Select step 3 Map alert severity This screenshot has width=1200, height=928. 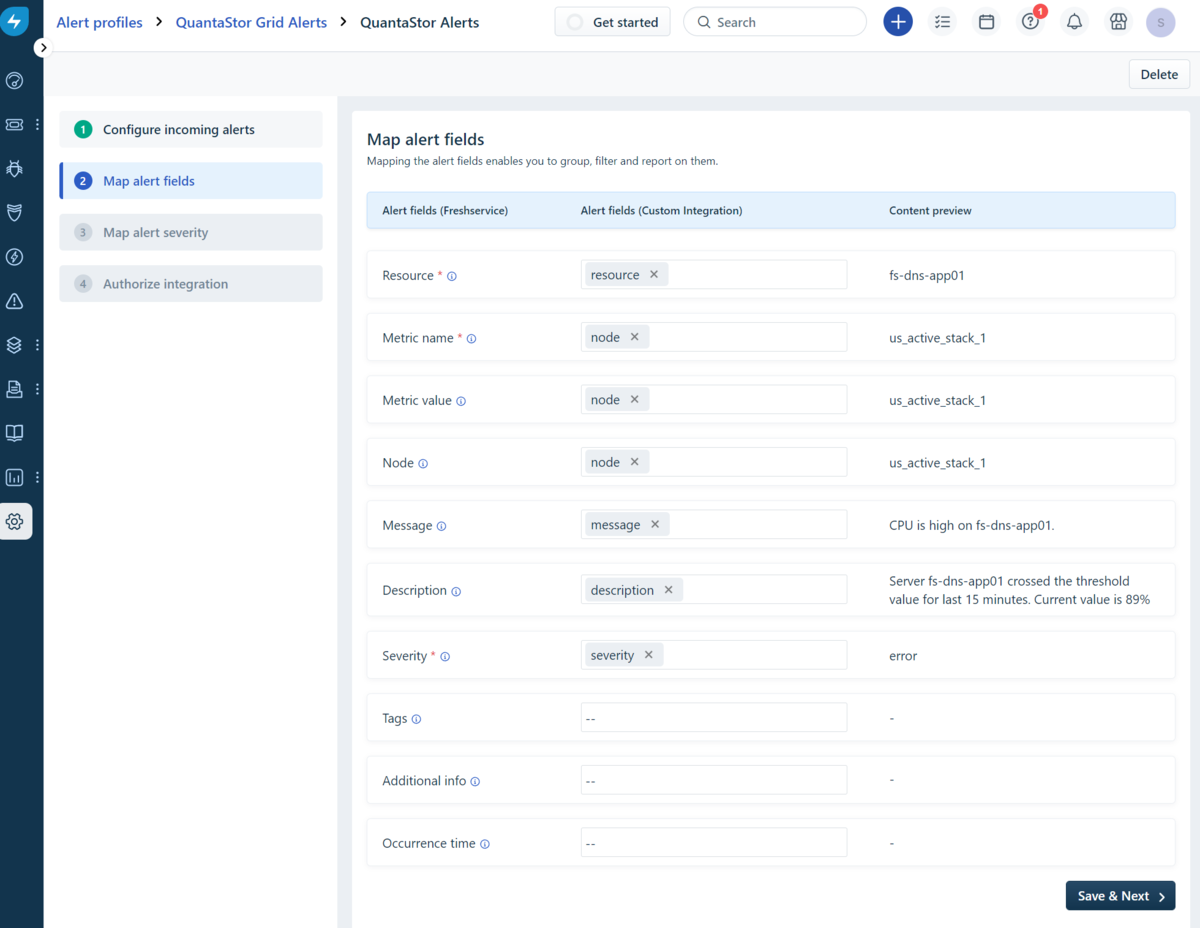coord(191,232)
